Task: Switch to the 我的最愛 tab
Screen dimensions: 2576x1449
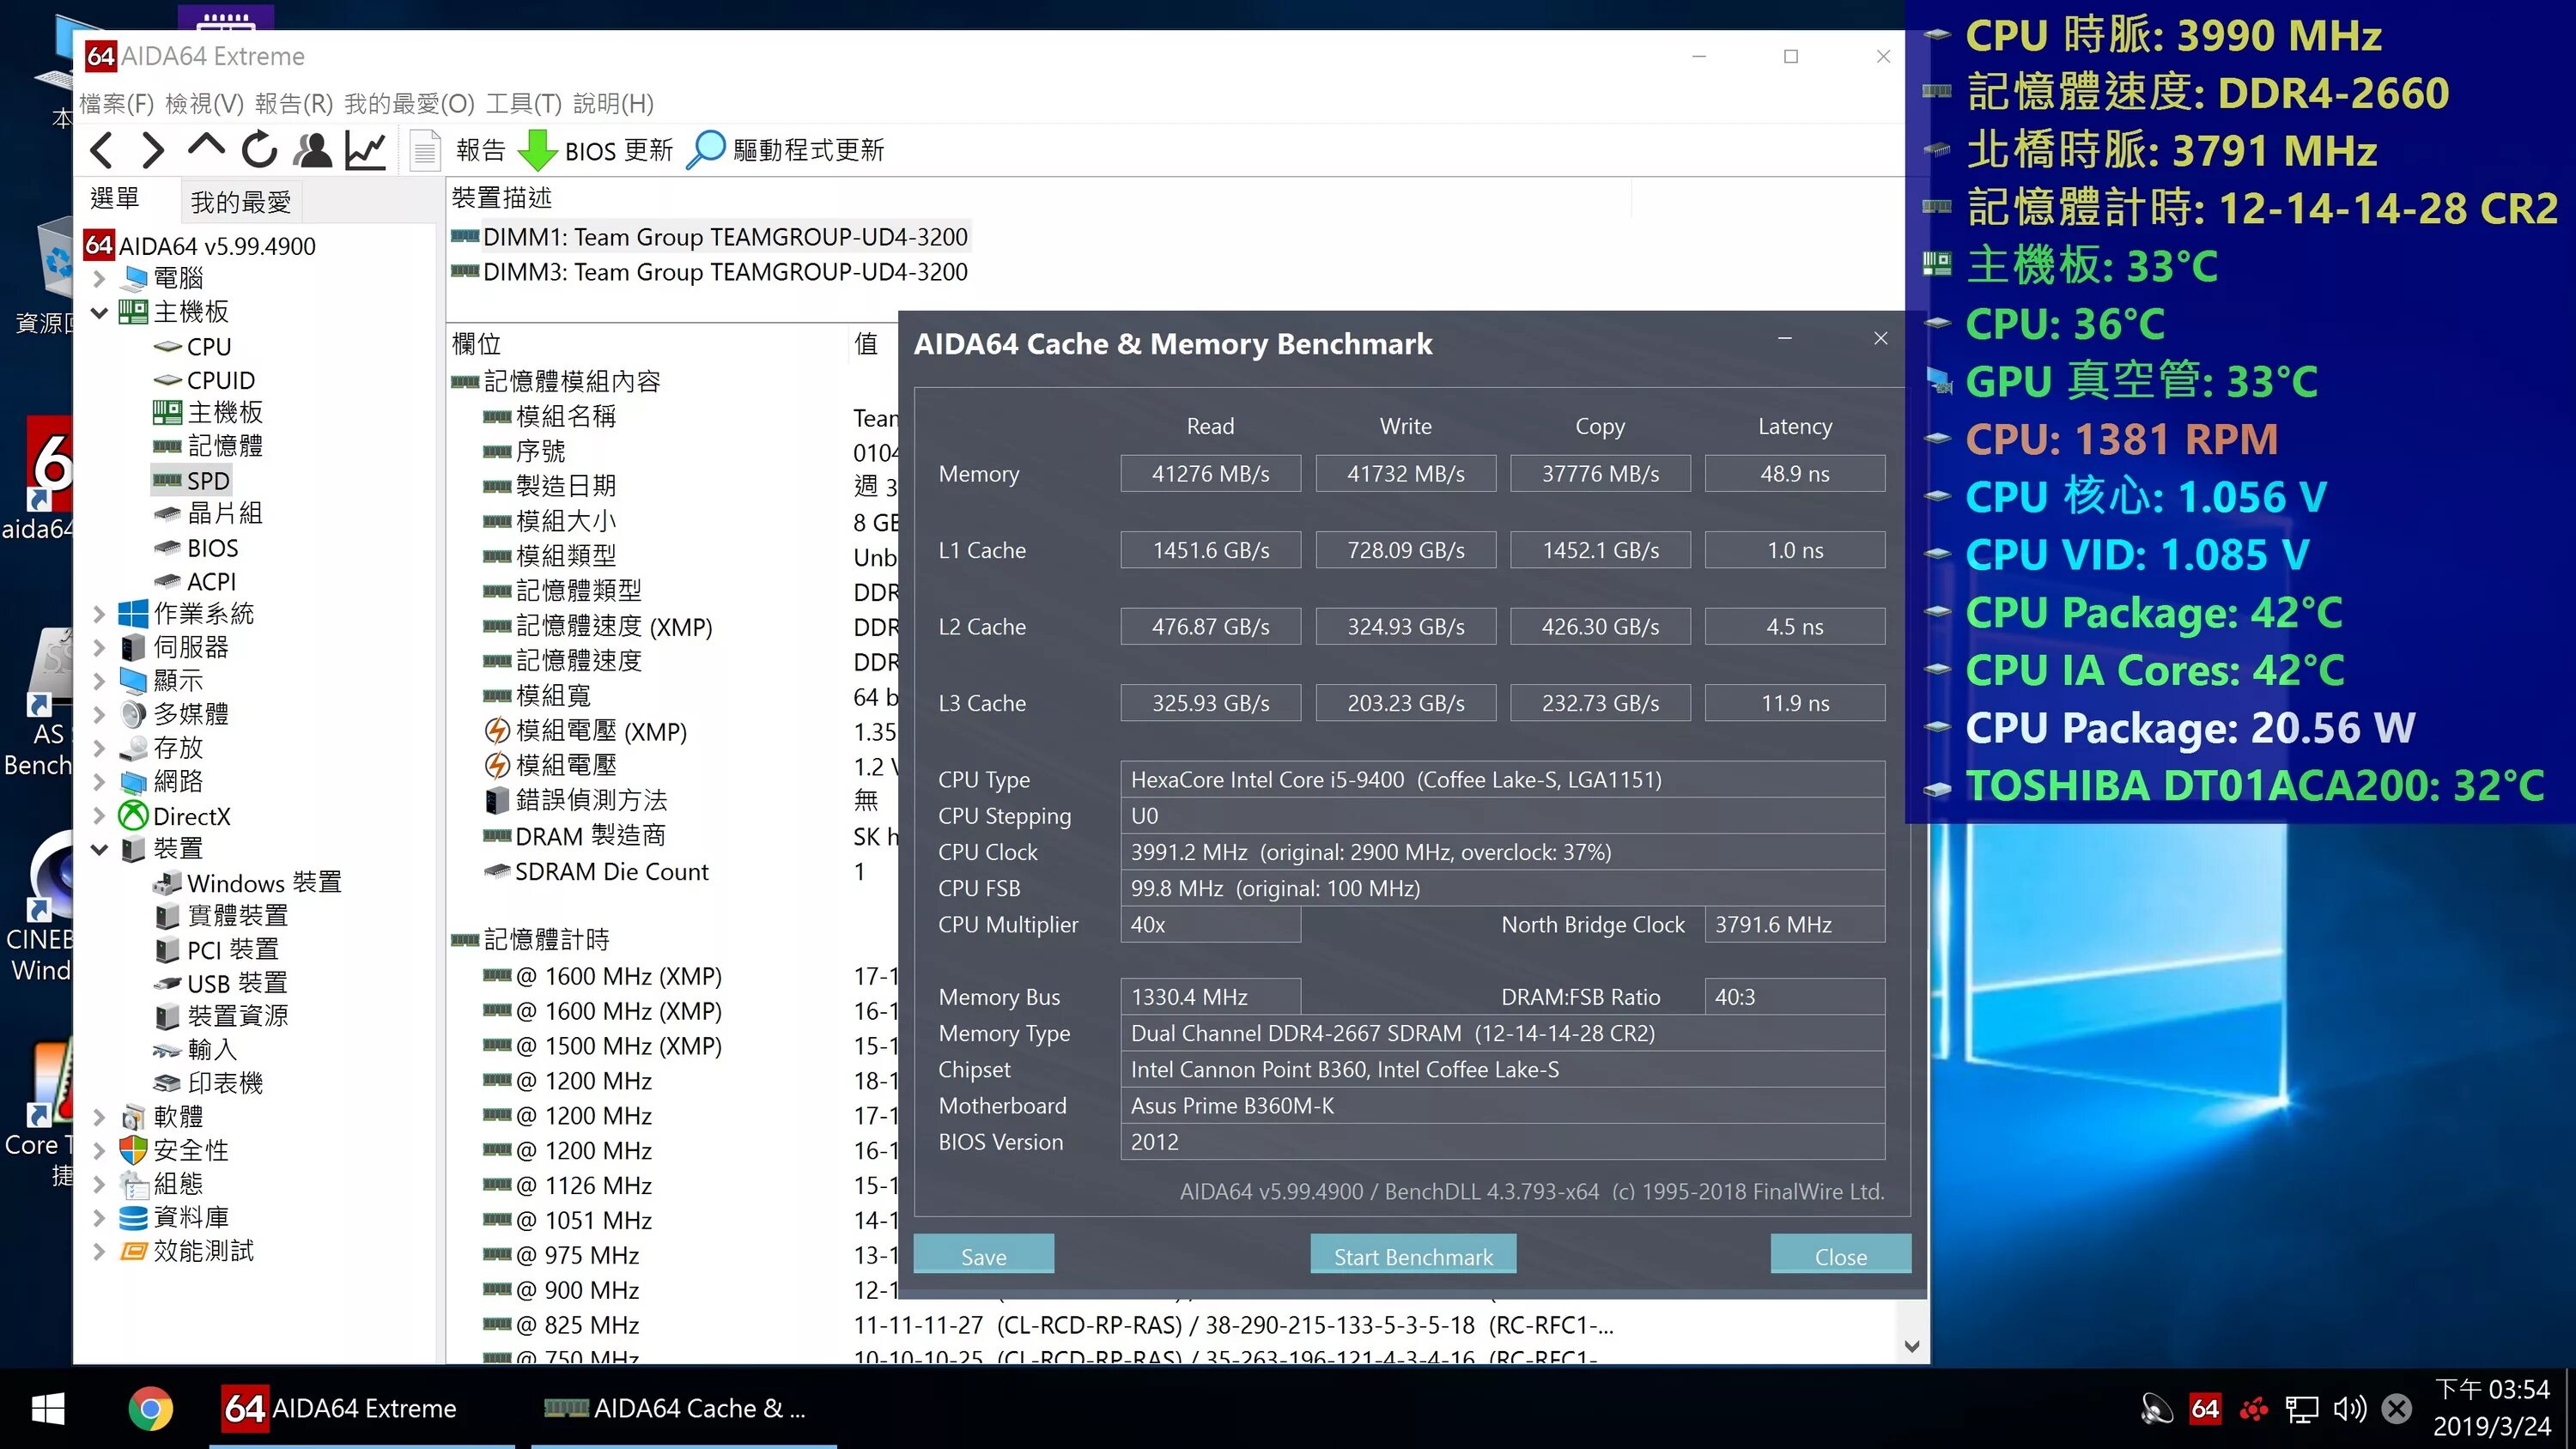Action: pos(240,203)
